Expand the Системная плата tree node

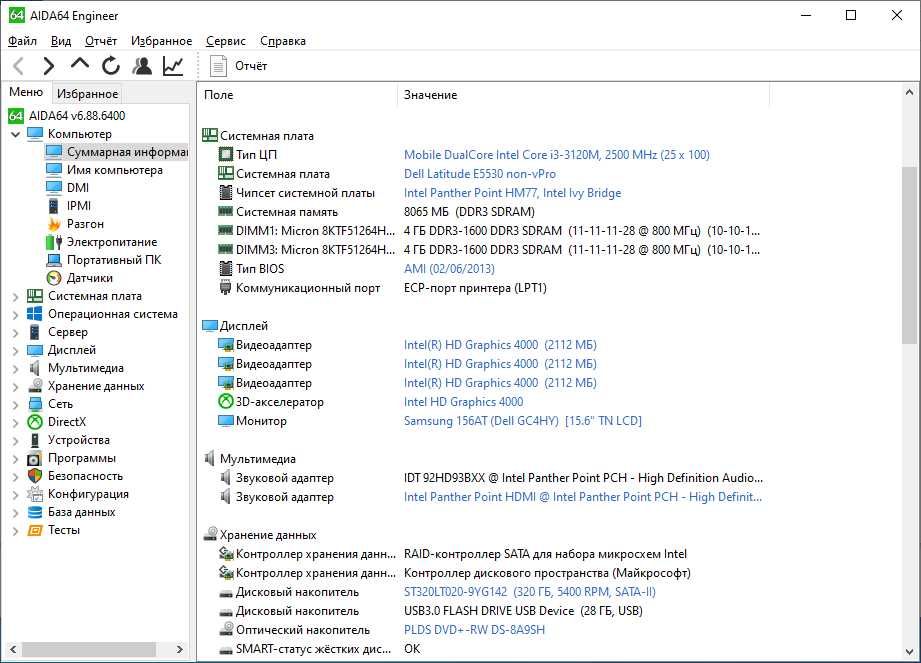[16, 297]
